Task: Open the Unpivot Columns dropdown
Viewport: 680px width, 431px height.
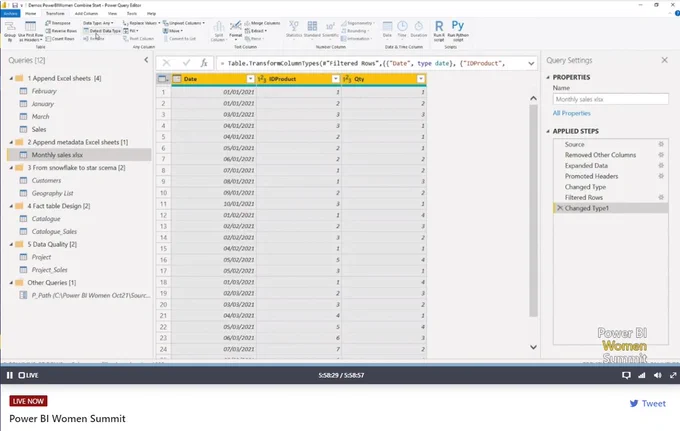Action: tap(184, 23)
